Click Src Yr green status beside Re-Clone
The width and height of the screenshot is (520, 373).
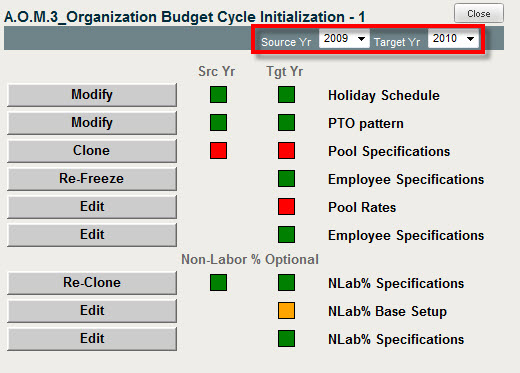[x=218, y=282]
